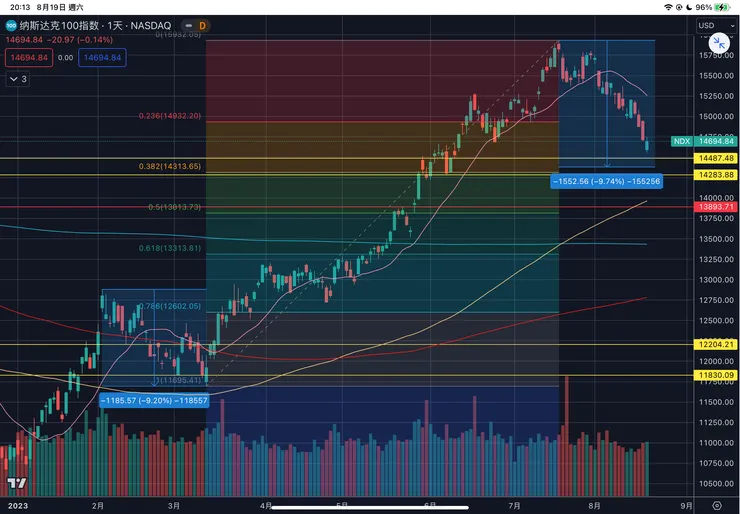The image size is (740, 514).
Task: Open the USD currency dropdown
Action: [716, 25]
